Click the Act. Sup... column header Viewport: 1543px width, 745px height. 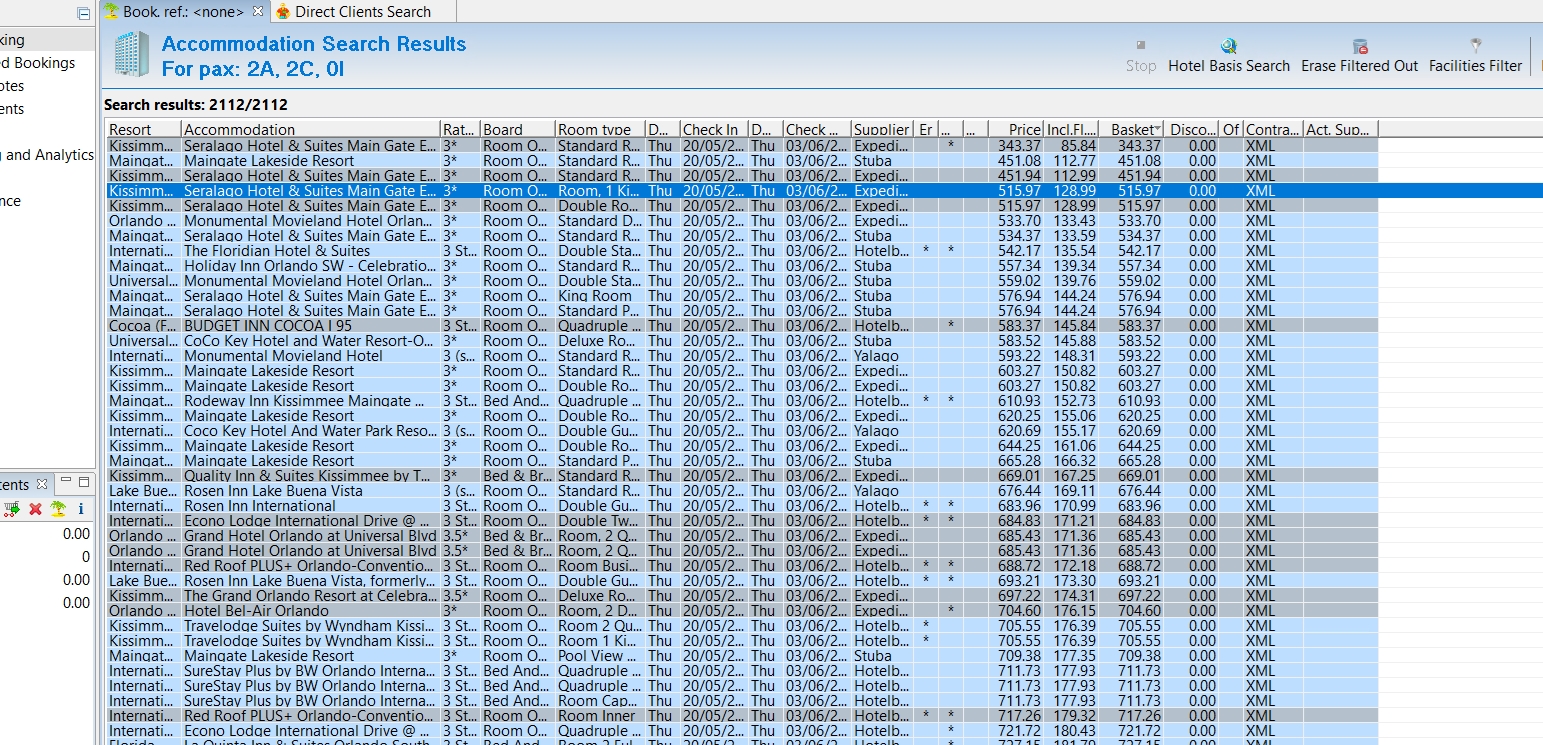[1340, 129]
